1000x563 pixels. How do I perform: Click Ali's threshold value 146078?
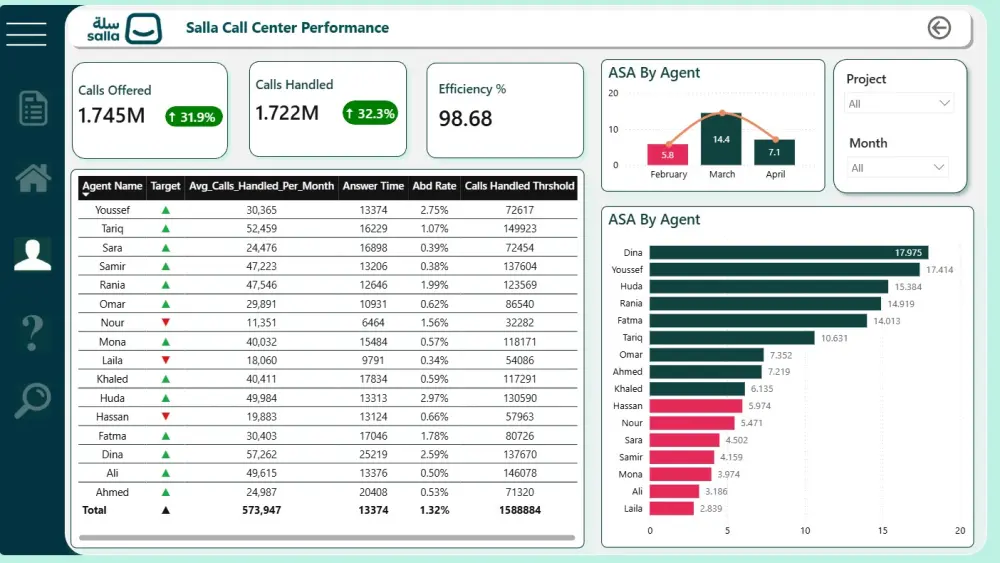(520, 473)
